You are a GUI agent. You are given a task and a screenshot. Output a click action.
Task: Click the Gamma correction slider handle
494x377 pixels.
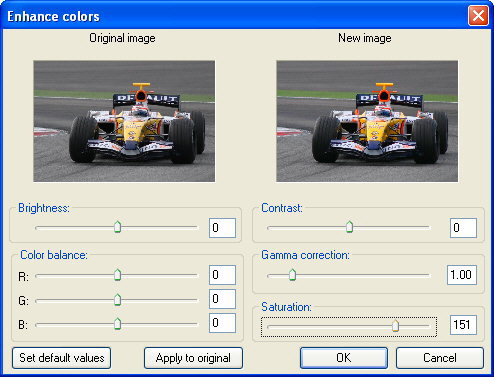click(x=292, y=275)
